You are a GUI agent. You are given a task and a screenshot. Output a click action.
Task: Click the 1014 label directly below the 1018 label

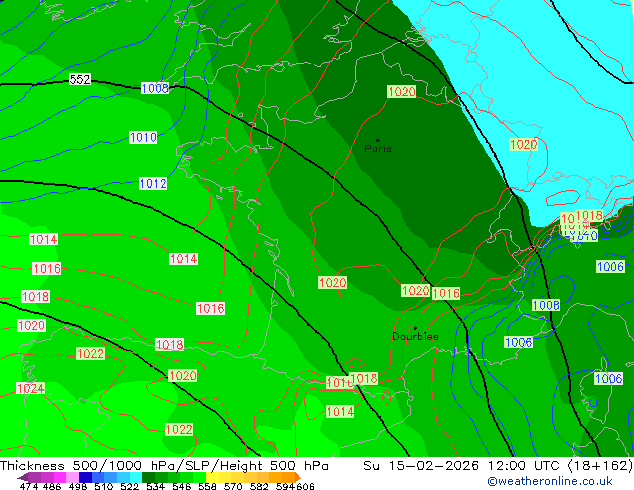[x=340, y=412]
